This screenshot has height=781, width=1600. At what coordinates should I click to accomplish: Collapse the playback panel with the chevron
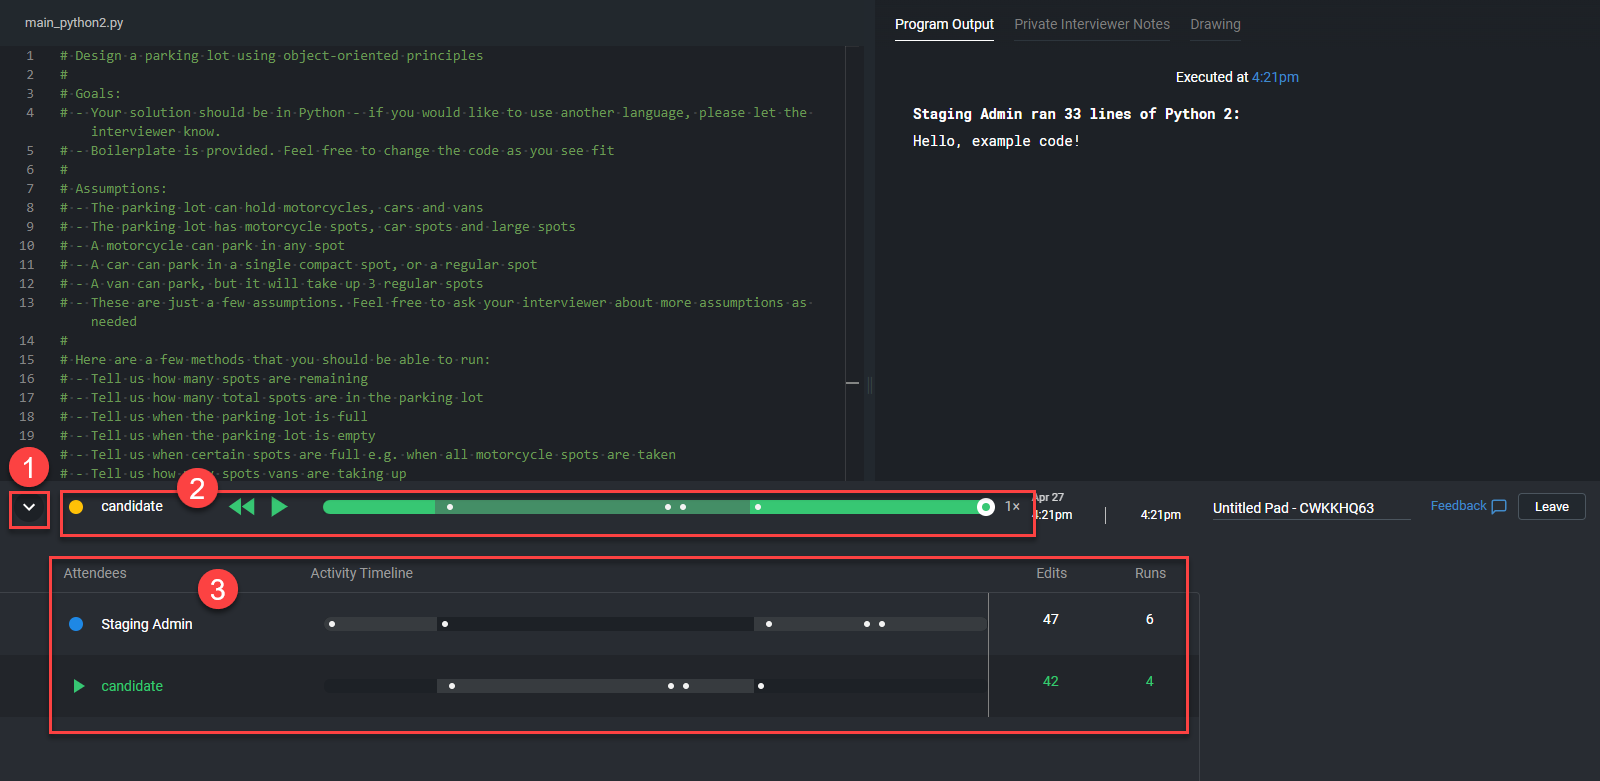(x=29, y=508)
